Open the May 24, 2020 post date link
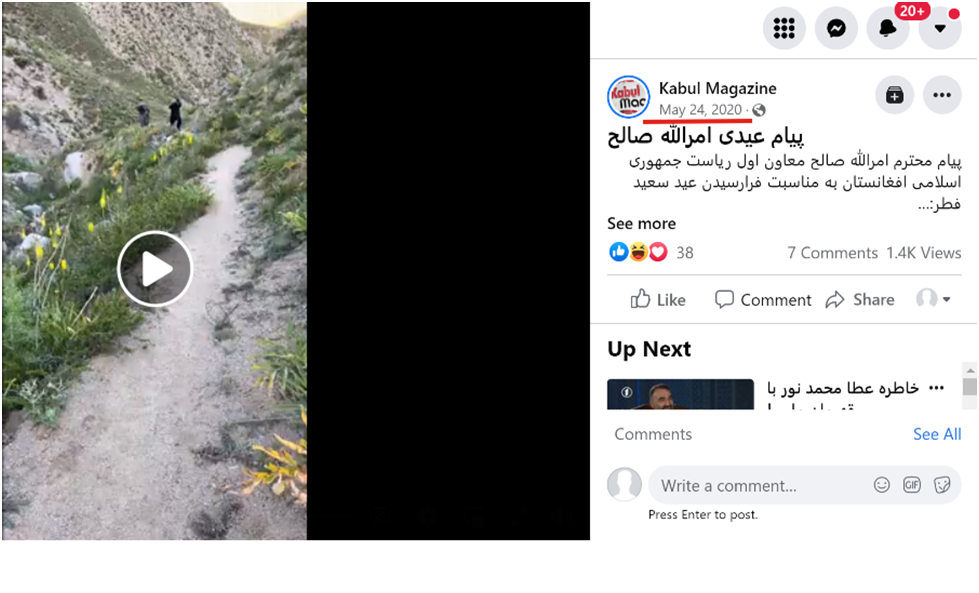Viewport: 979px width, 593px height. (700, 110)
